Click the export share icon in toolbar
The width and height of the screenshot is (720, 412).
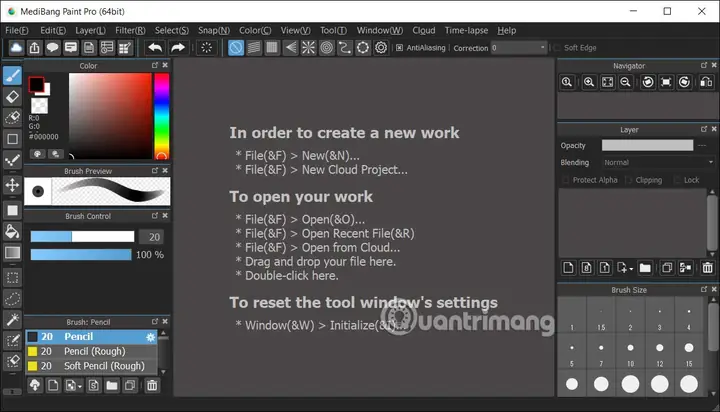[34, 48]
